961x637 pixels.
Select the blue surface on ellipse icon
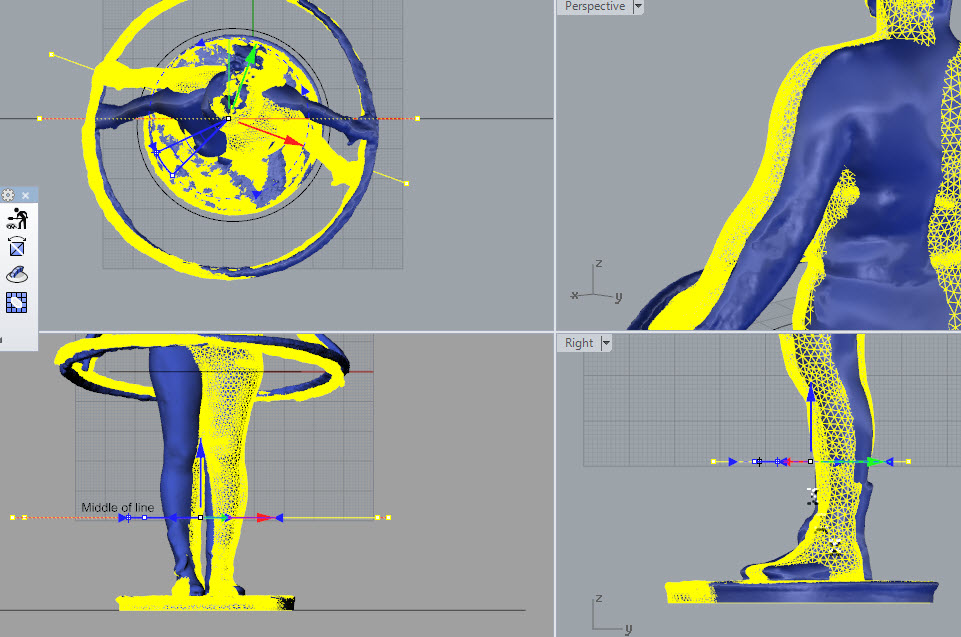[x=17, y=274]
